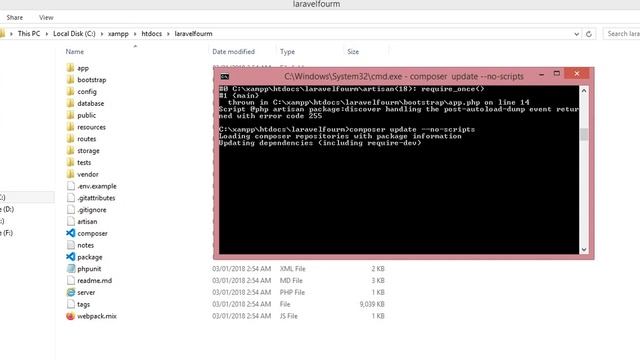The width and height of the screenshot is (640, 360).
Task: Sort files by Date modified column
Action: click(233, 52)
